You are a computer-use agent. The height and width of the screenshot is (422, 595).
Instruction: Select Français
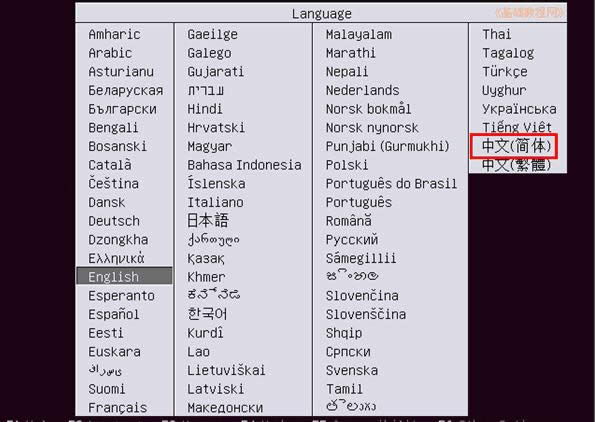pyautogui.click(x=118, y=408)
